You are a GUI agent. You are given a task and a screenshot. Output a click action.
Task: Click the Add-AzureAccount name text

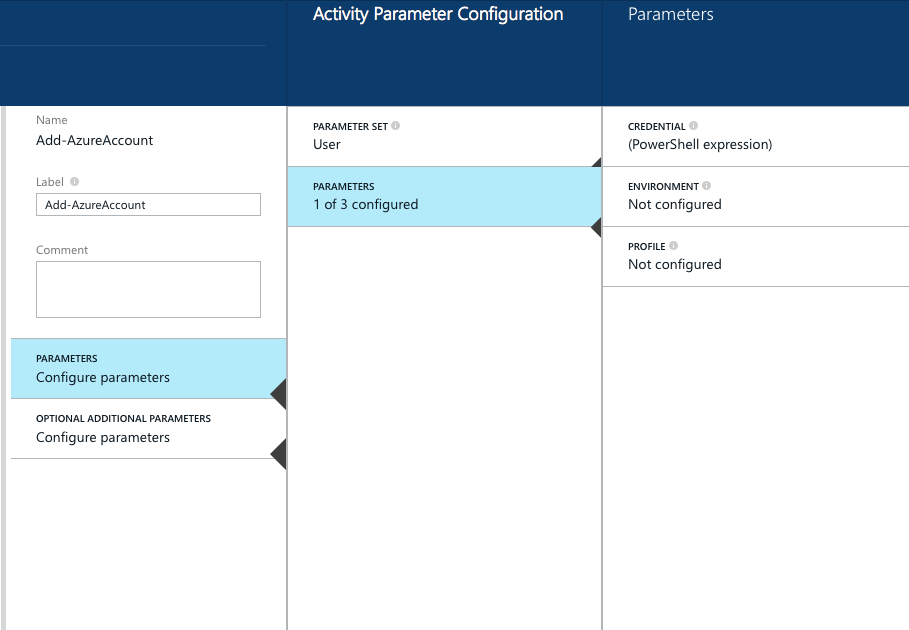(94, 140)
